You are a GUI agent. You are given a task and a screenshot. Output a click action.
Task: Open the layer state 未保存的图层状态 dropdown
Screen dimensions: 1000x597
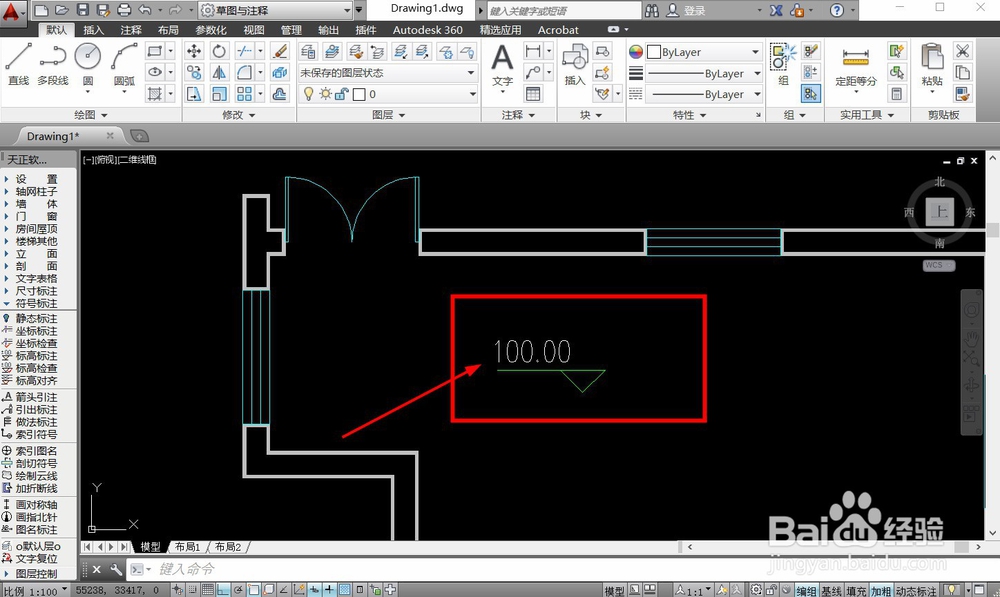pyautogui.click(x=388, y=73)
